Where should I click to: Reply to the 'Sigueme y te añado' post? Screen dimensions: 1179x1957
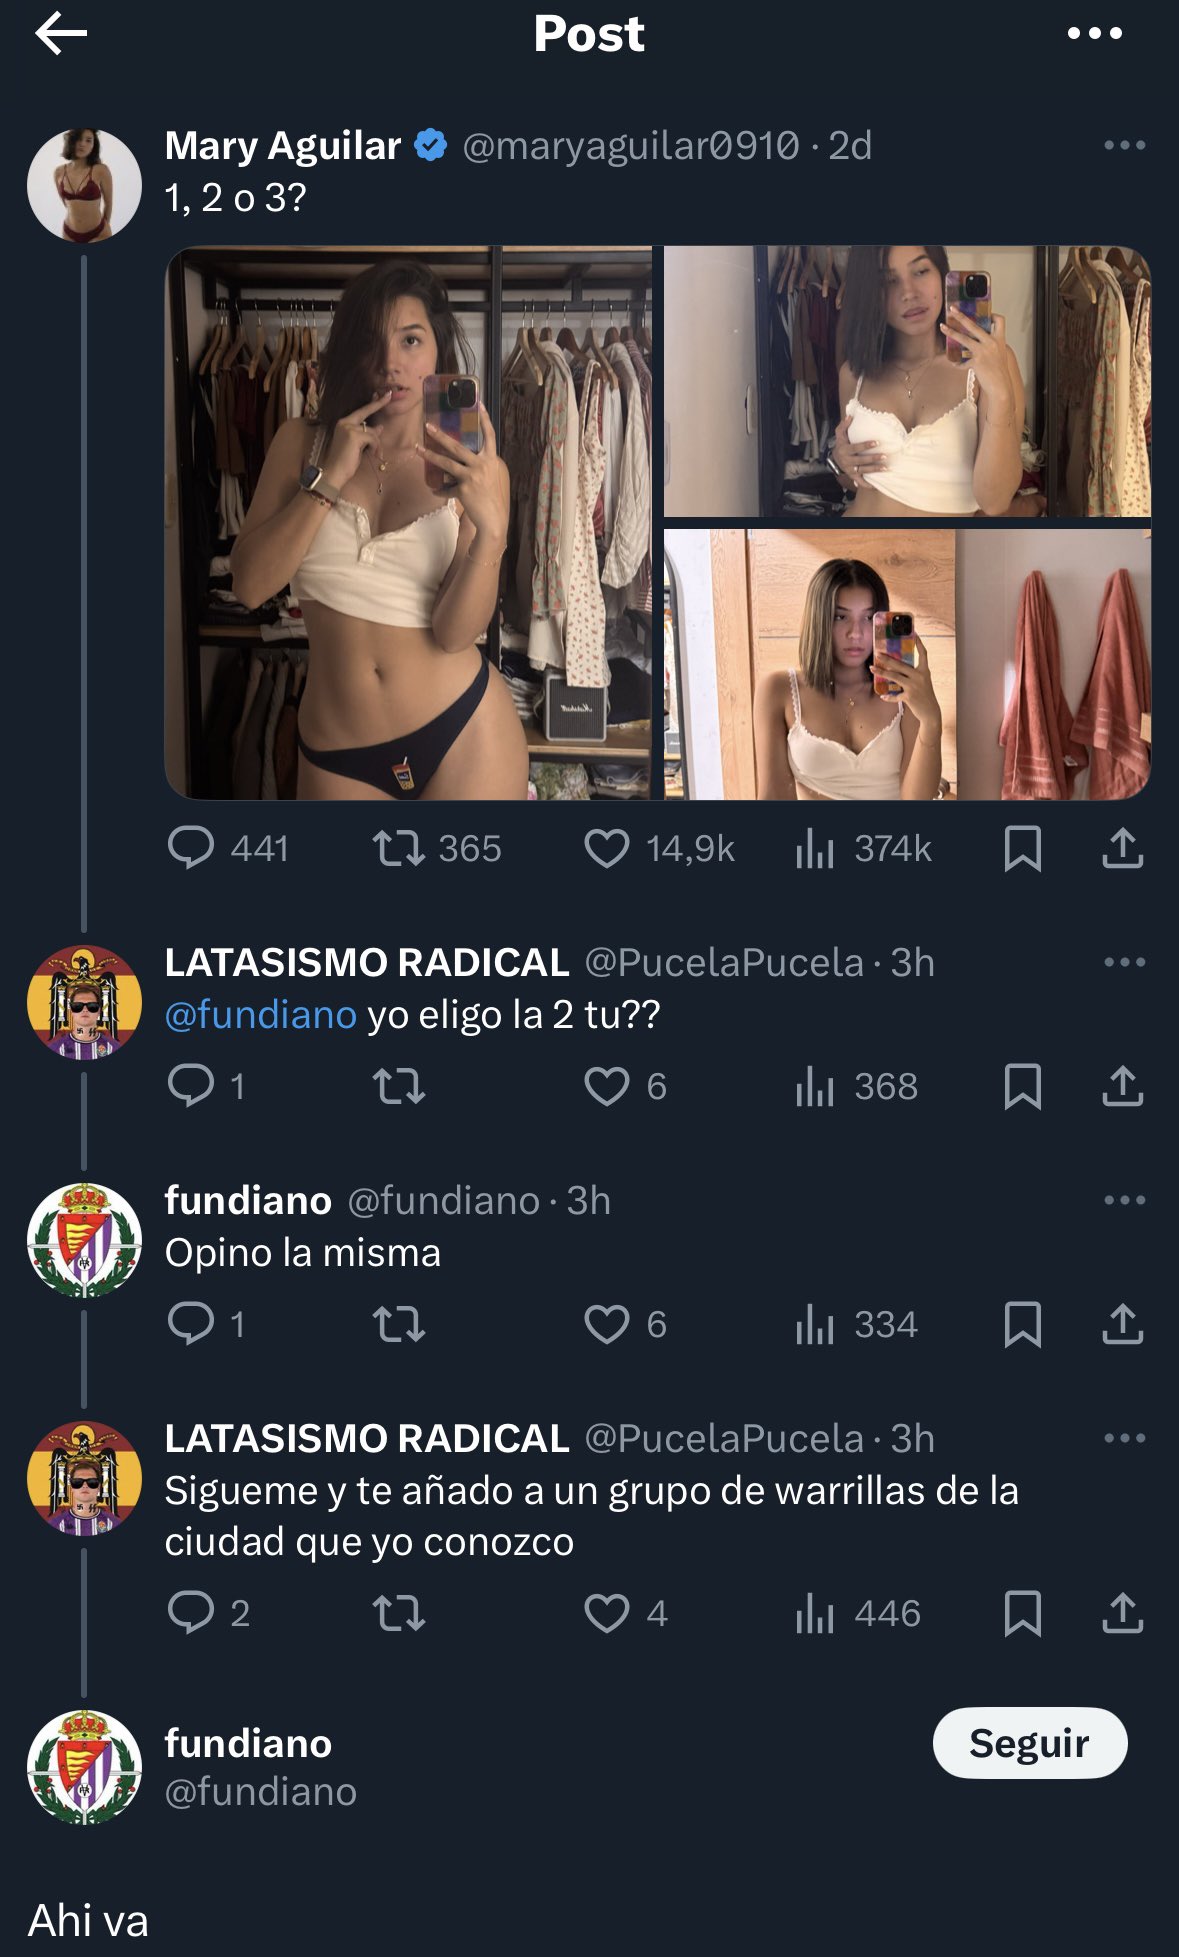190,1613
